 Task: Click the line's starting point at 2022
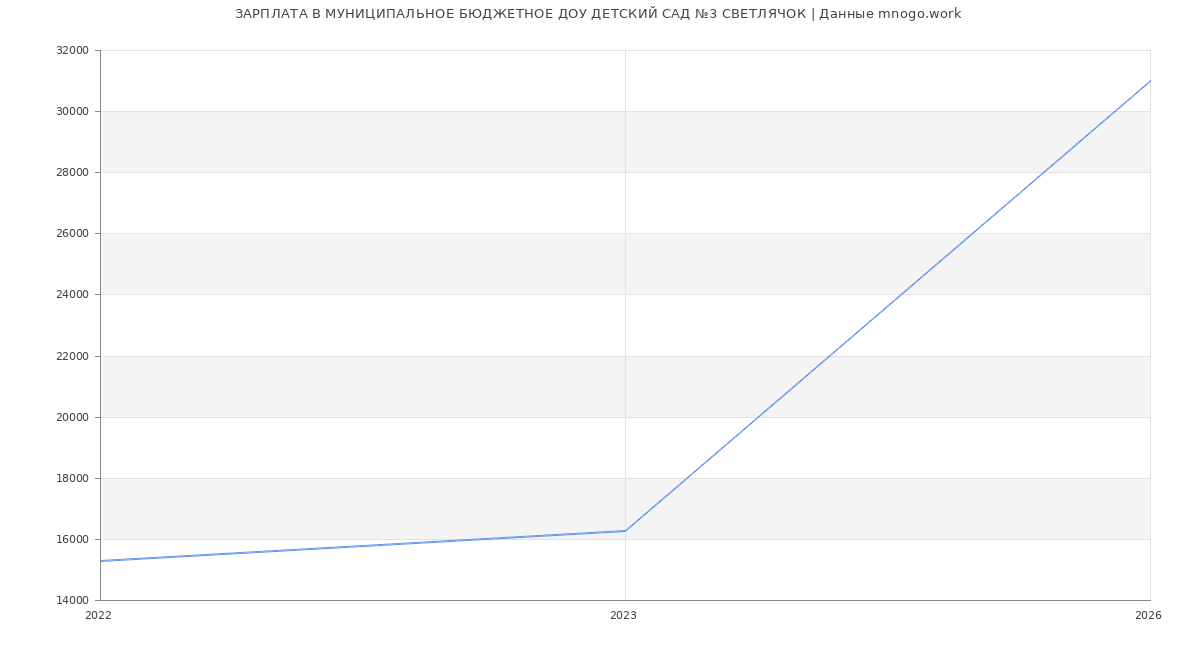pos(100,561)
